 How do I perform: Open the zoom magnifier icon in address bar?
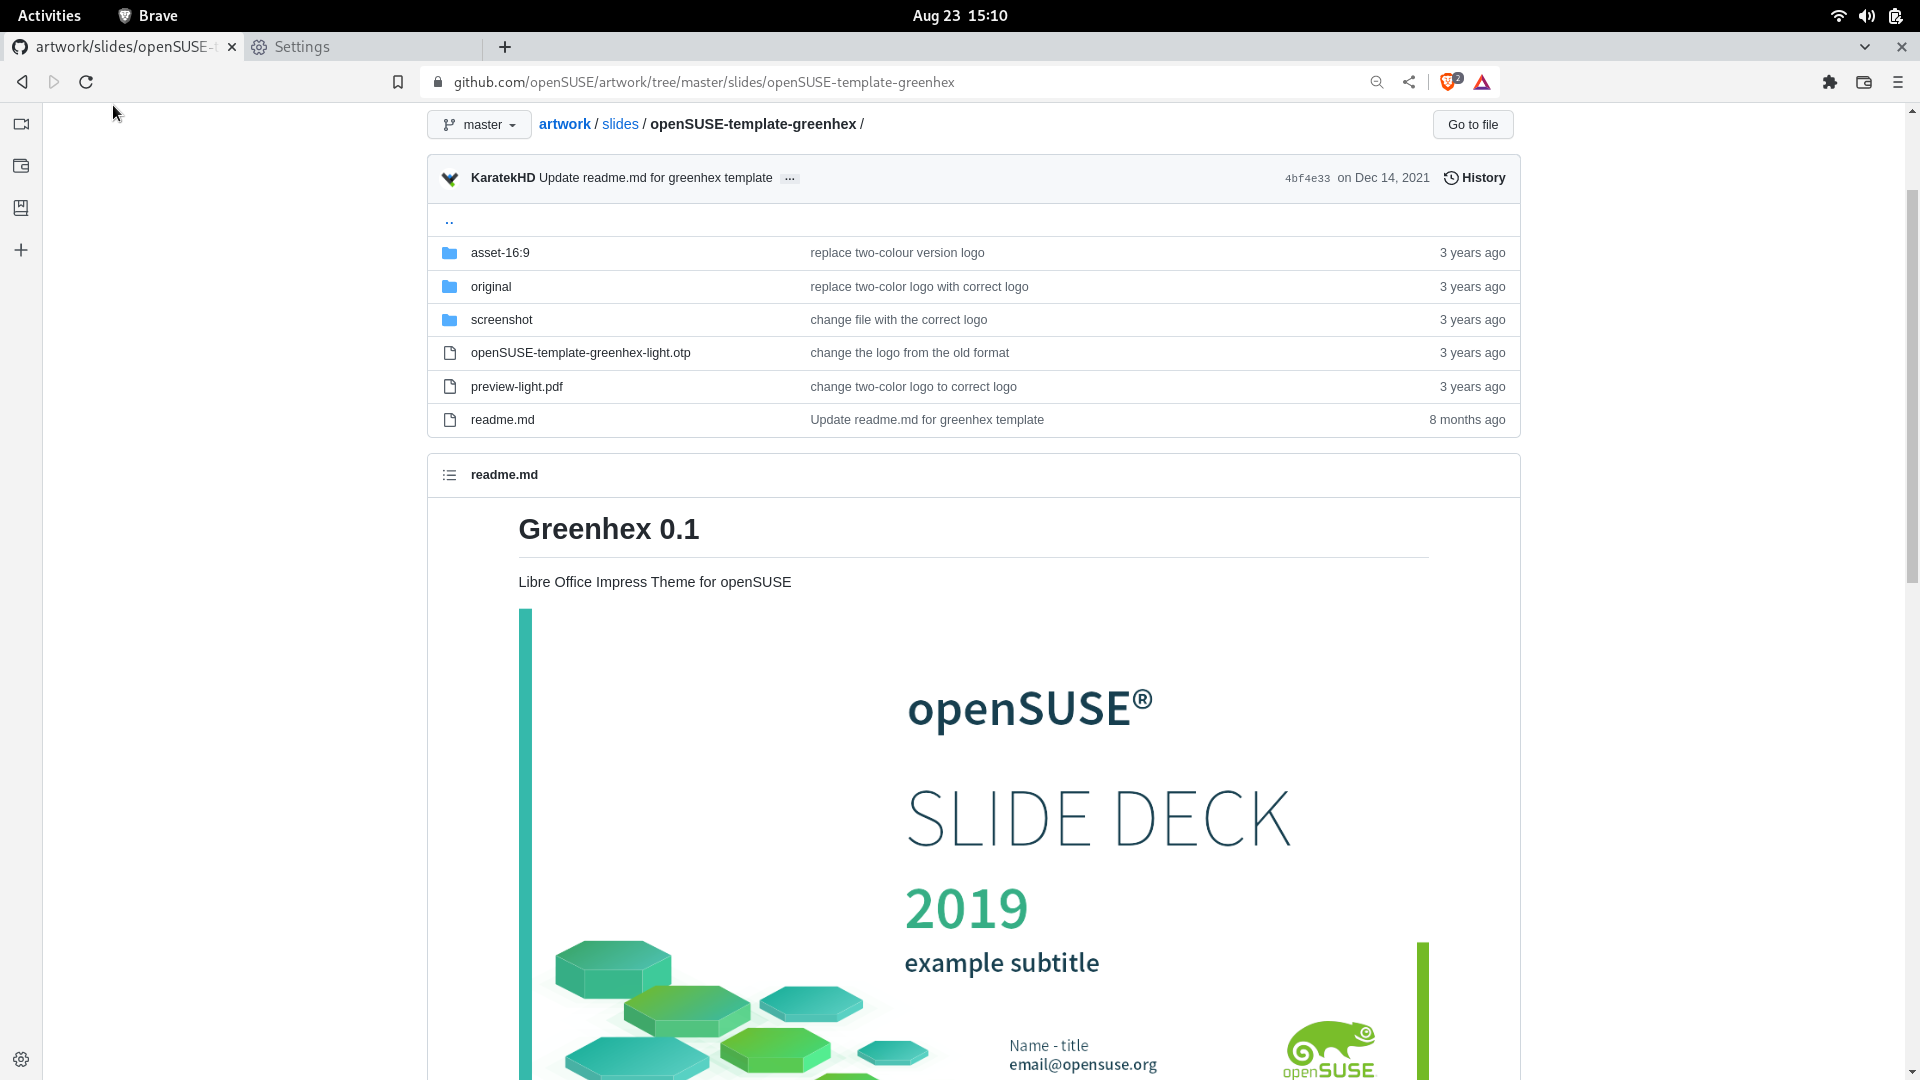point(1377,82)
